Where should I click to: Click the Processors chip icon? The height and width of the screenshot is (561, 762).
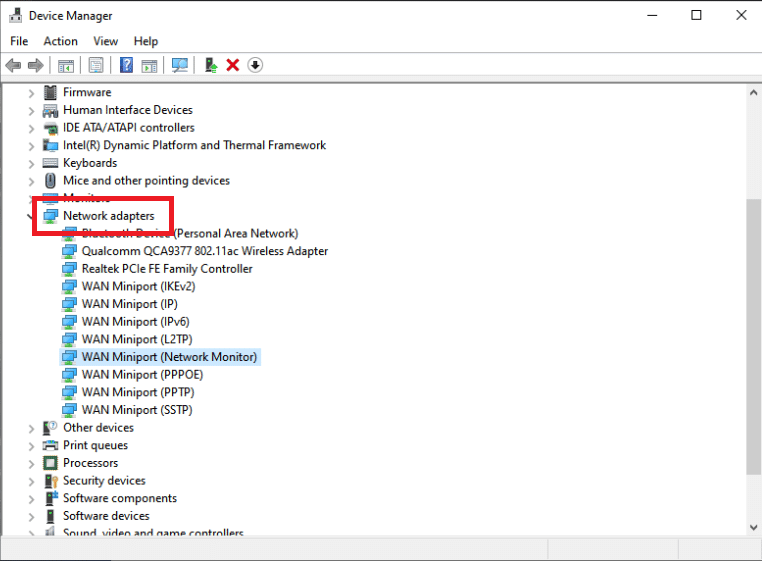click(x=50, y=463)
